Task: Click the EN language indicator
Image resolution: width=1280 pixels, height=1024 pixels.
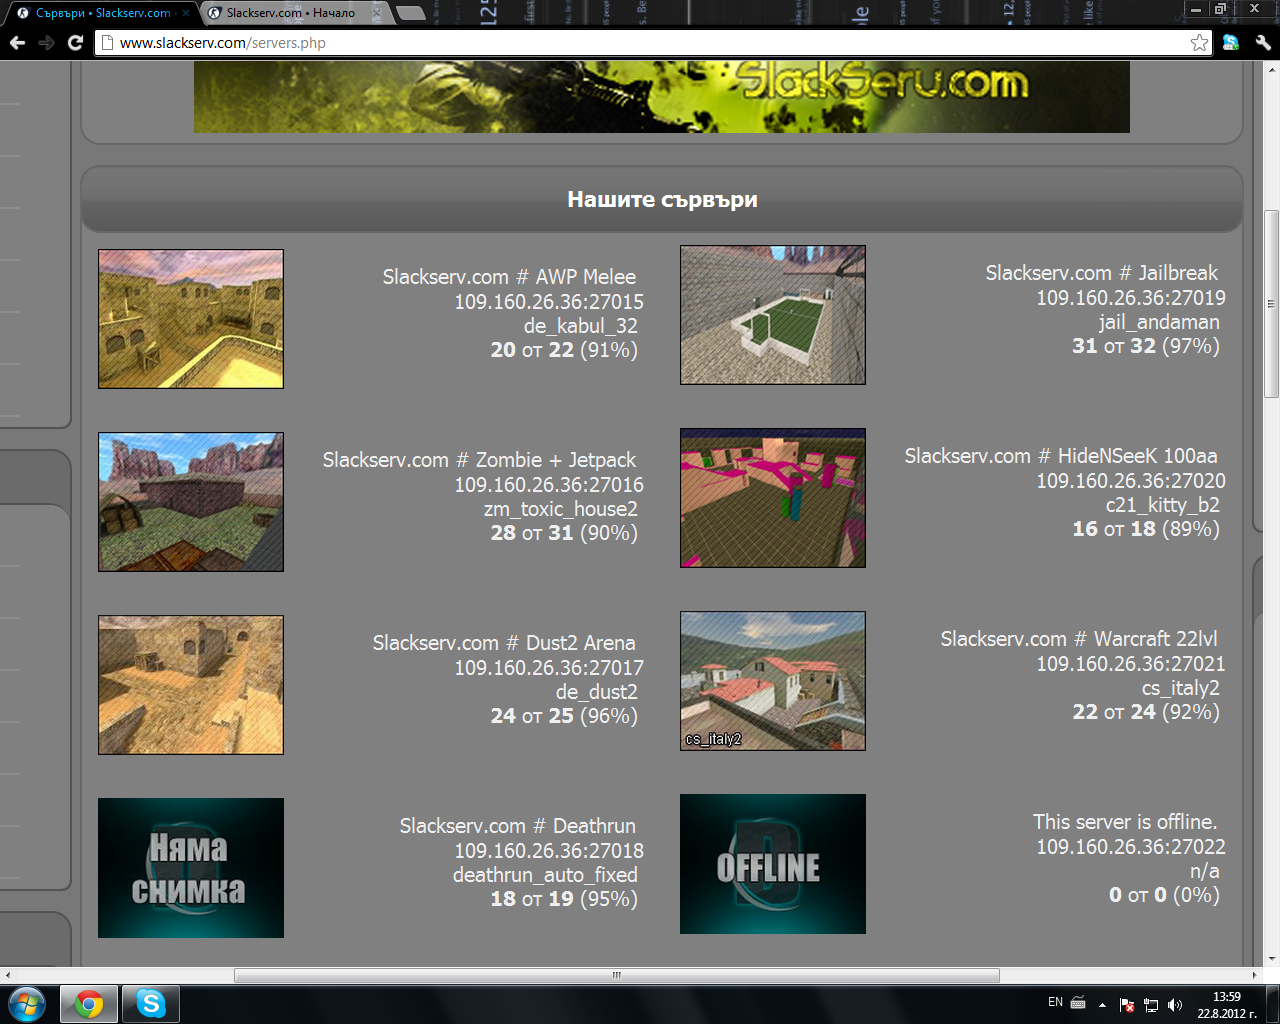Action: point(1055,1002)
